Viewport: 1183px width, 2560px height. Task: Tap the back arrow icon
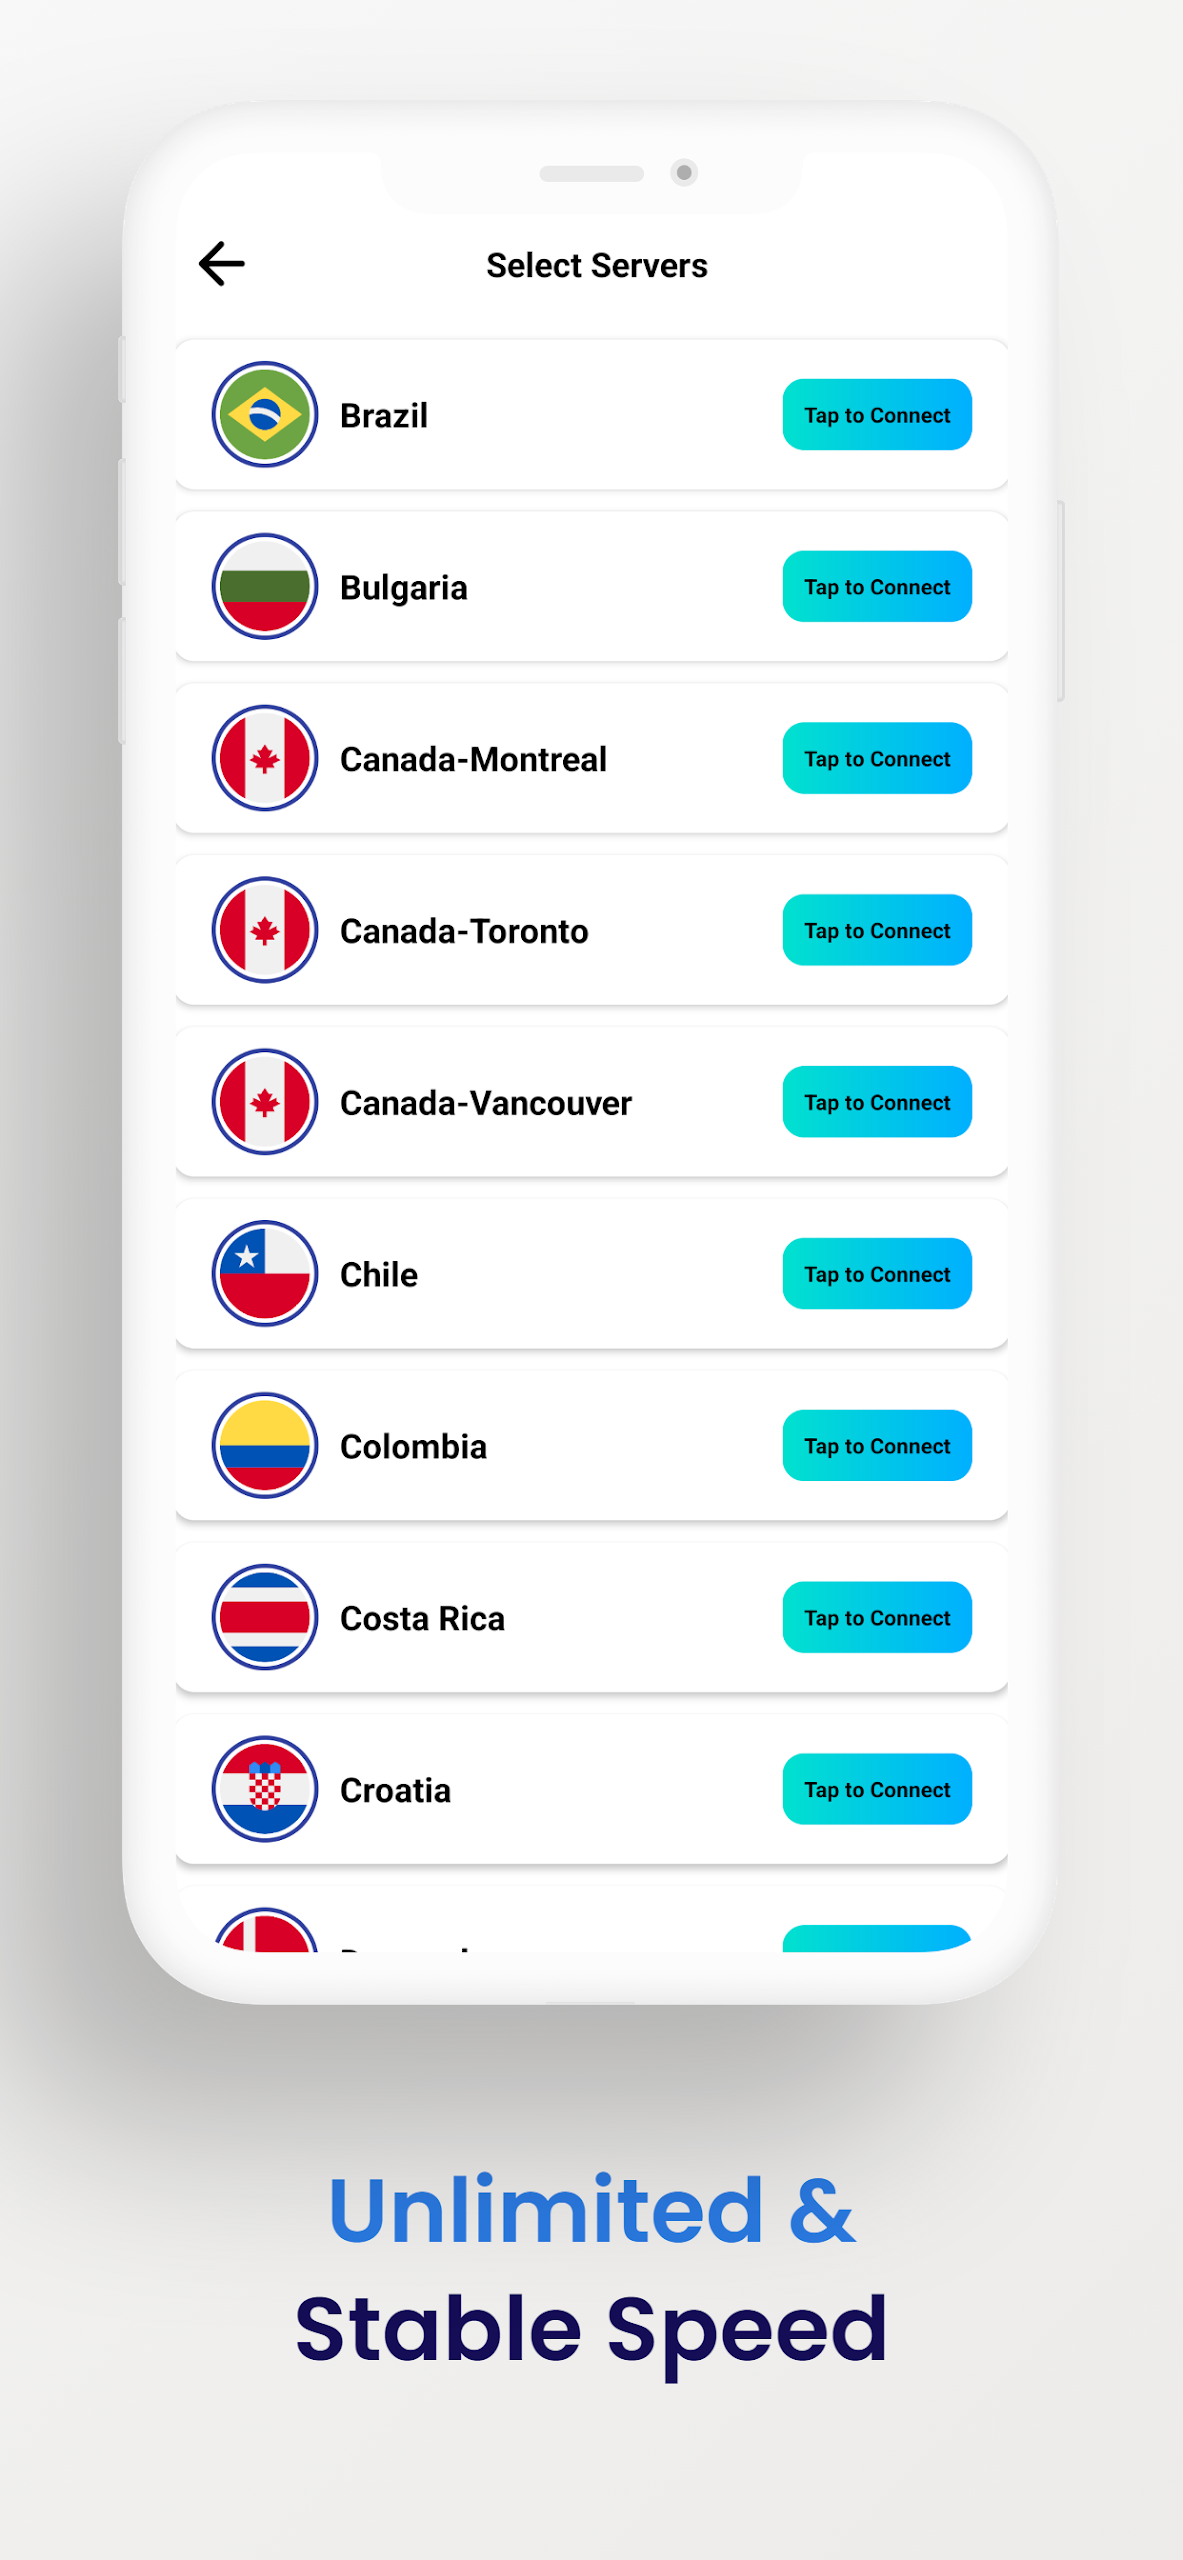click(x=222, y=264)
